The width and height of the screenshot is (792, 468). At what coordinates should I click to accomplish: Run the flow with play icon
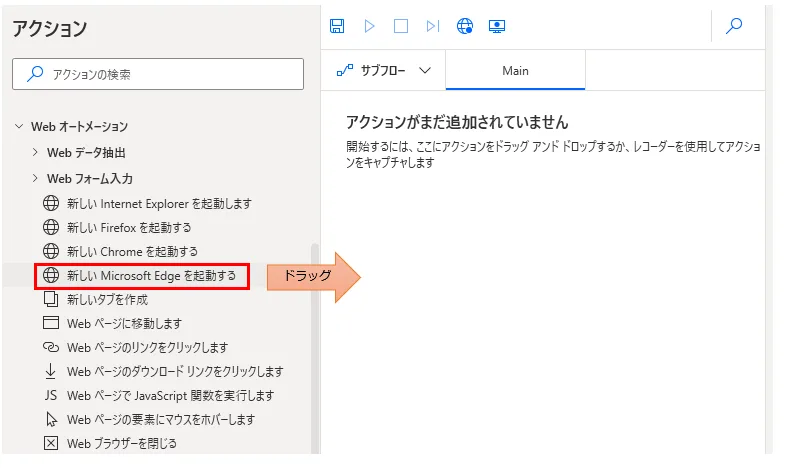pos(369,26)
